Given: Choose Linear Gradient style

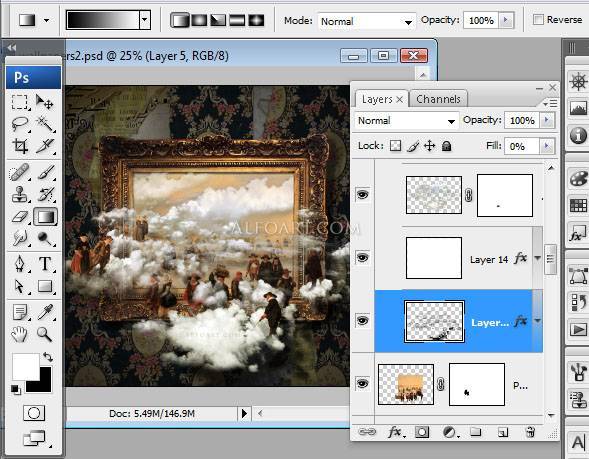Looking at the screenshot, I should pos(180,20).
